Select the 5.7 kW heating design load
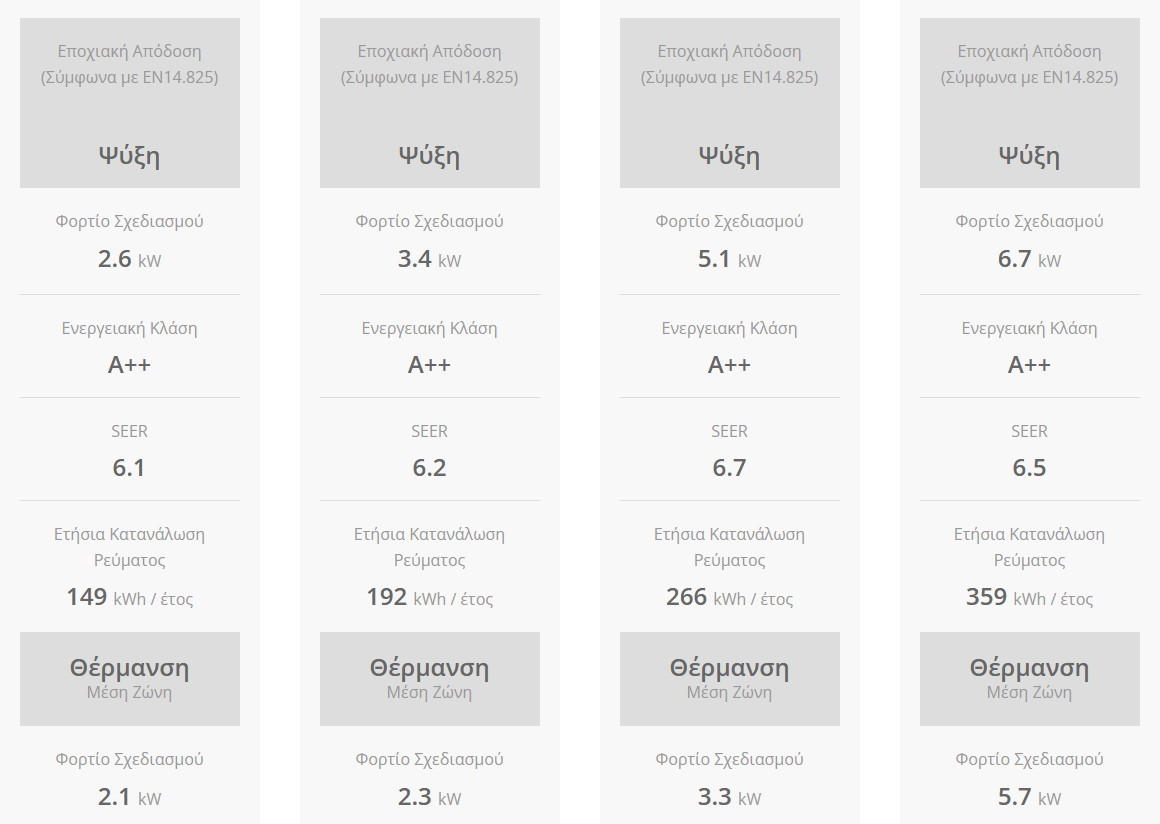This screenshot has width=1160, height=824. pyautogui.click(x=1029, y=798)
